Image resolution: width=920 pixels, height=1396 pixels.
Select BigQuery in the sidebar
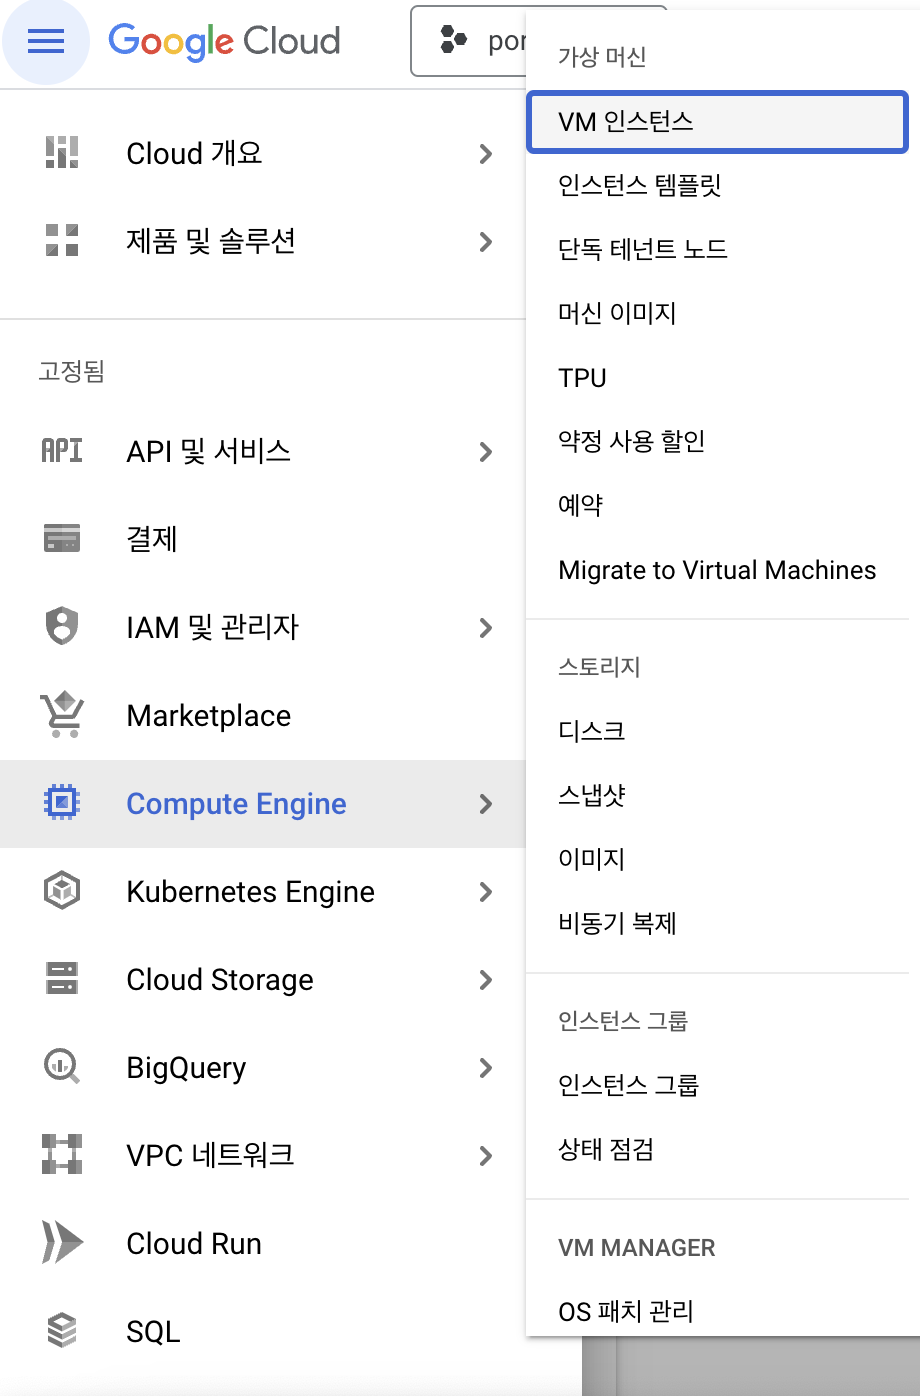pos(262,1068)
